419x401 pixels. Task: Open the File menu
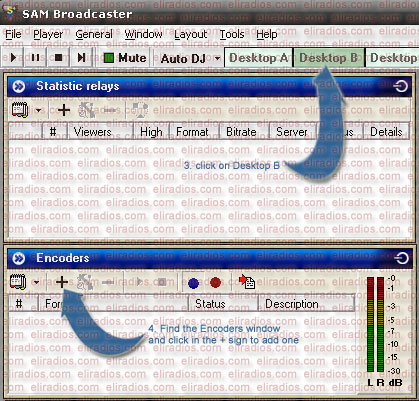point(13,34)
